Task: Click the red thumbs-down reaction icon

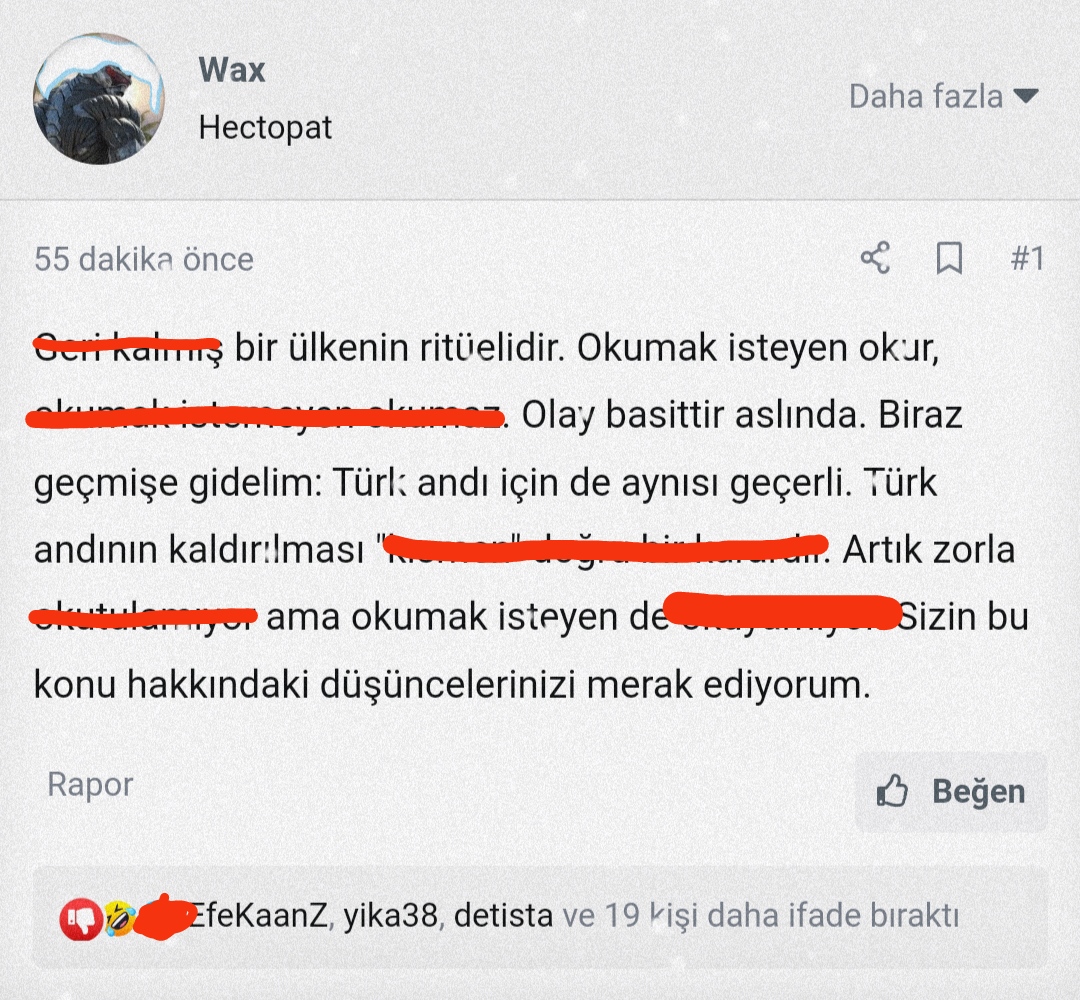Action: click(81, 919)
